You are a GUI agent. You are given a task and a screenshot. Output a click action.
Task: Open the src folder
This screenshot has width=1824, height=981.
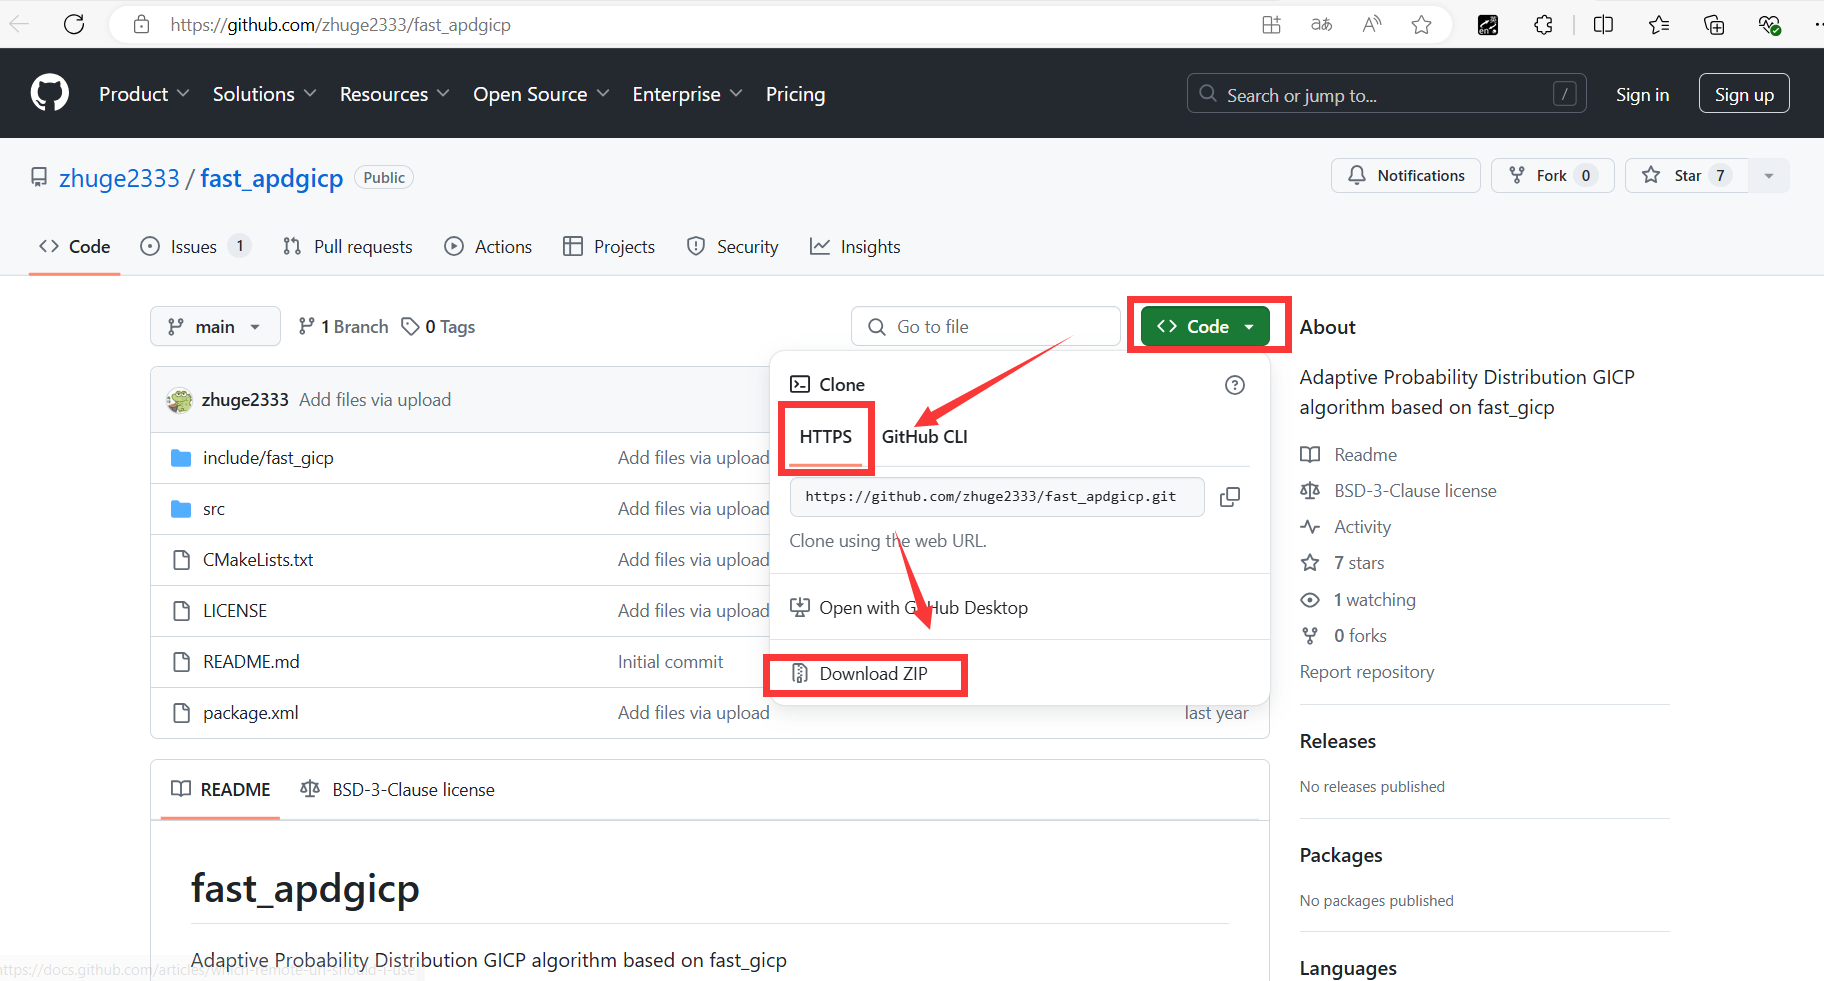coord(214,509)
